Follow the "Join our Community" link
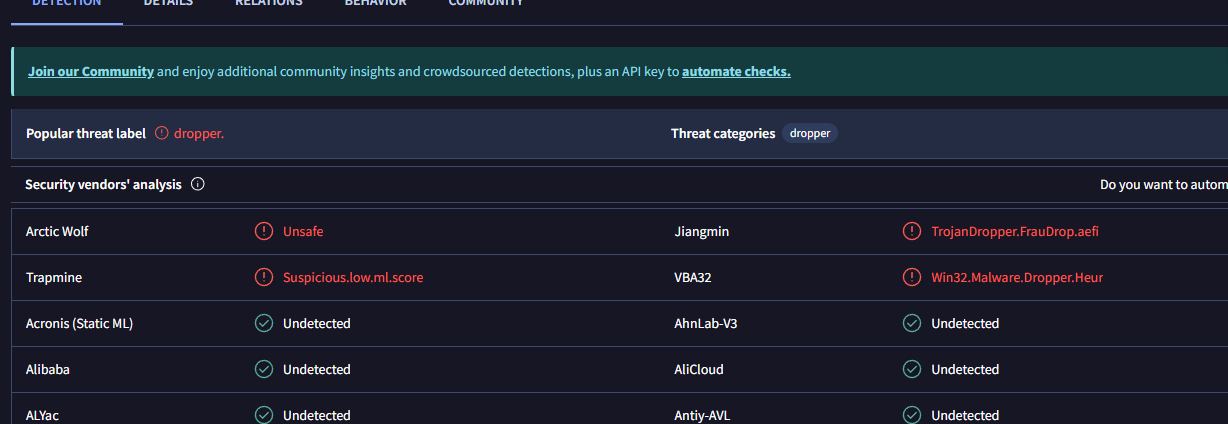The image size is (1228, 424). [91, 72]
